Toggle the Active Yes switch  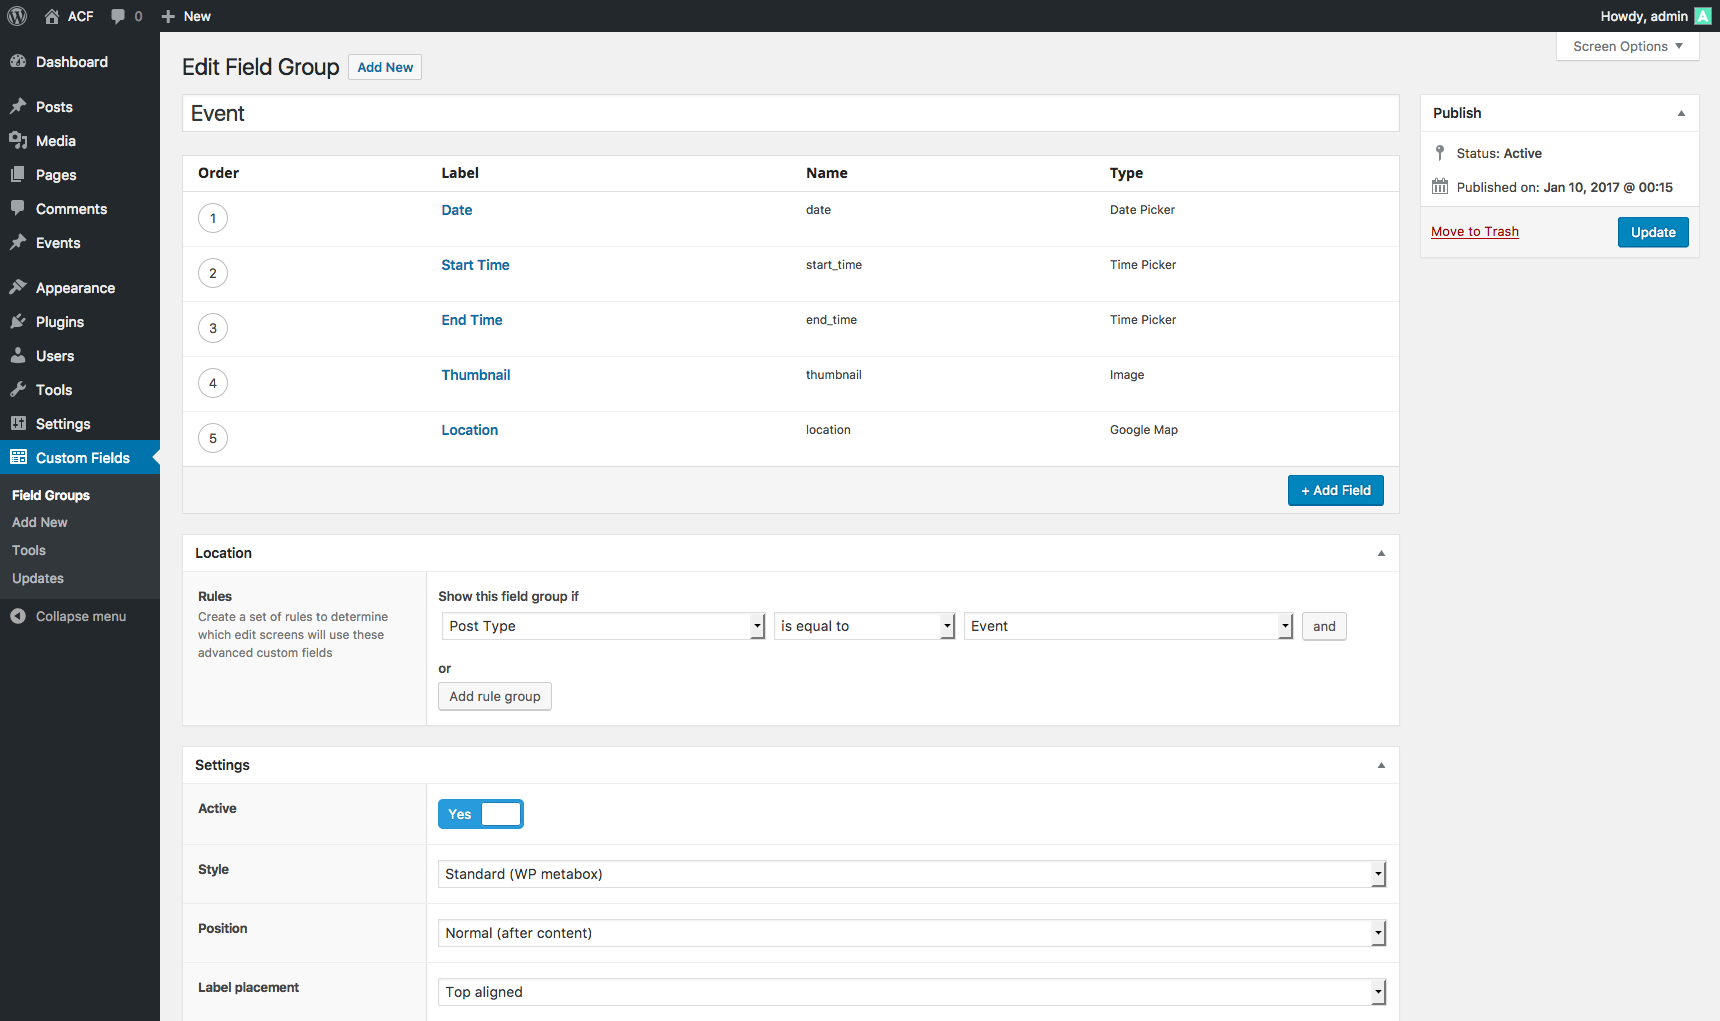point(481,814)
